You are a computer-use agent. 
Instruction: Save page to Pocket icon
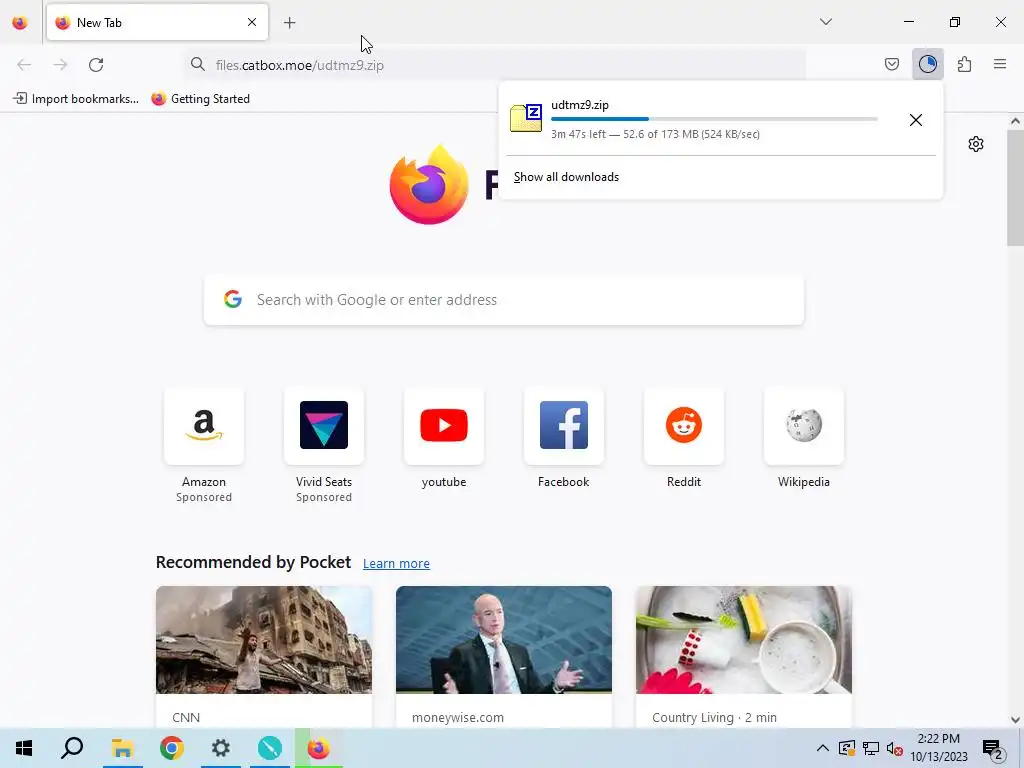click(x=891, y=64)
